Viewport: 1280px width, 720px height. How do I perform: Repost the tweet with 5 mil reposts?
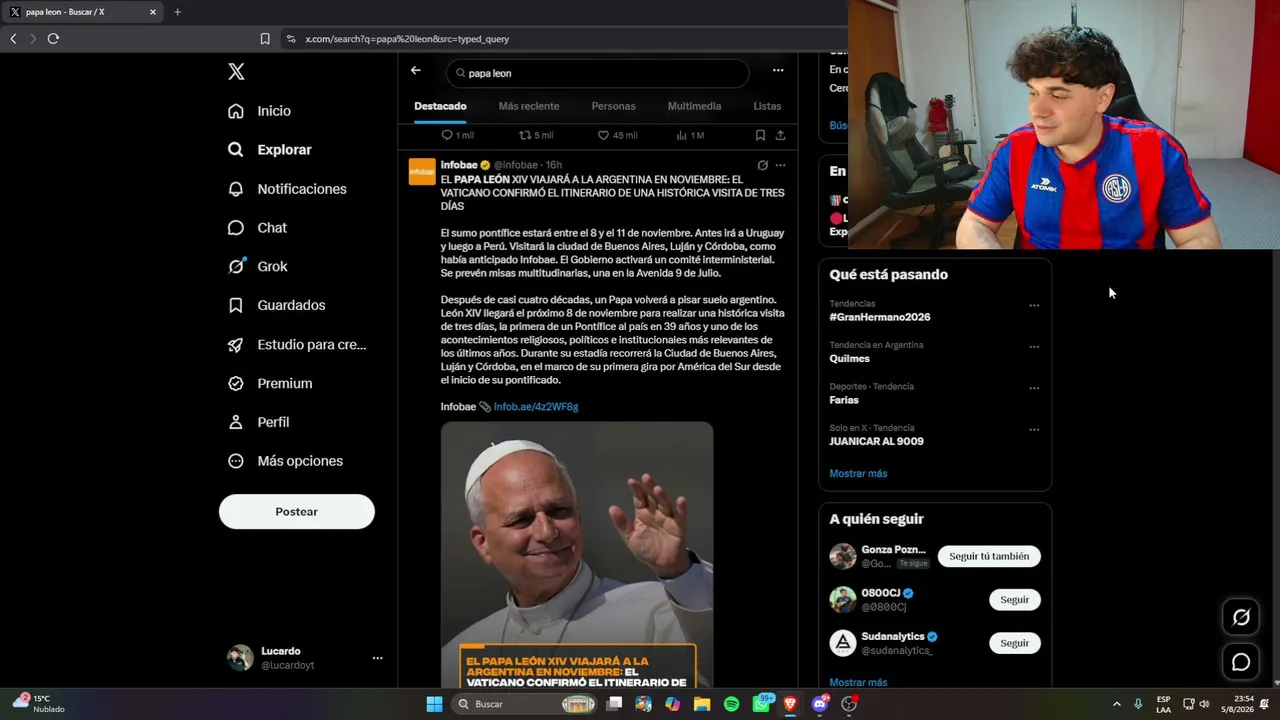point(525,135)
